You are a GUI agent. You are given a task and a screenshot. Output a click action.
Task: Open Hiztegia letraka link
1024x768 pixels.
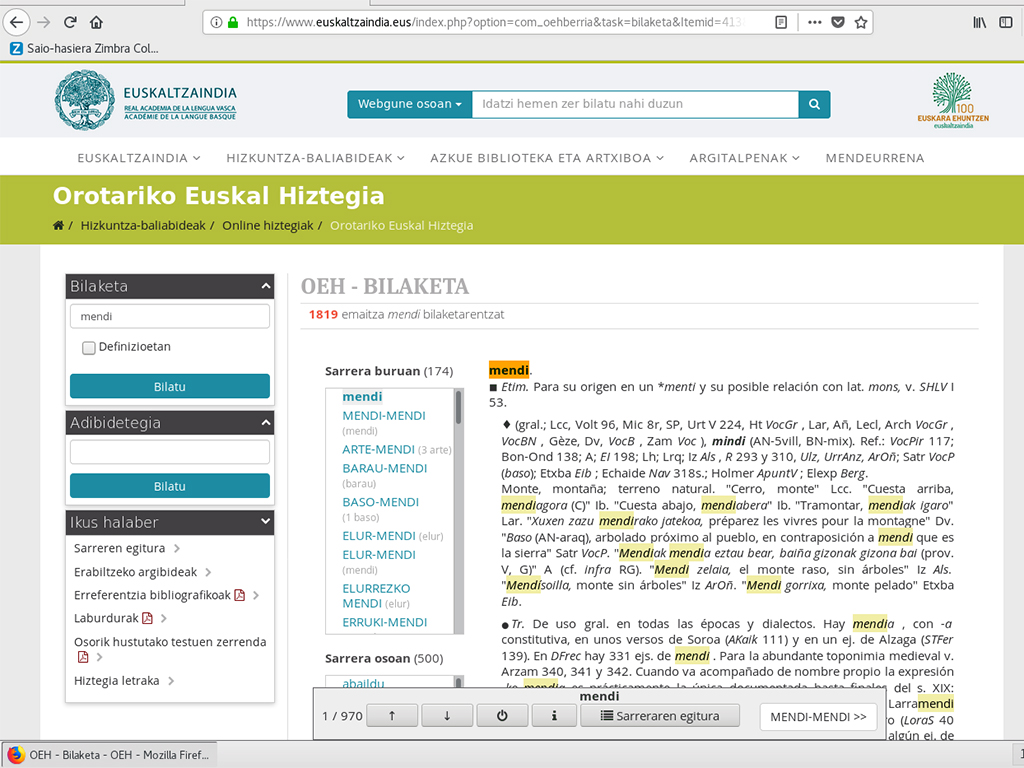click(116, 680)
